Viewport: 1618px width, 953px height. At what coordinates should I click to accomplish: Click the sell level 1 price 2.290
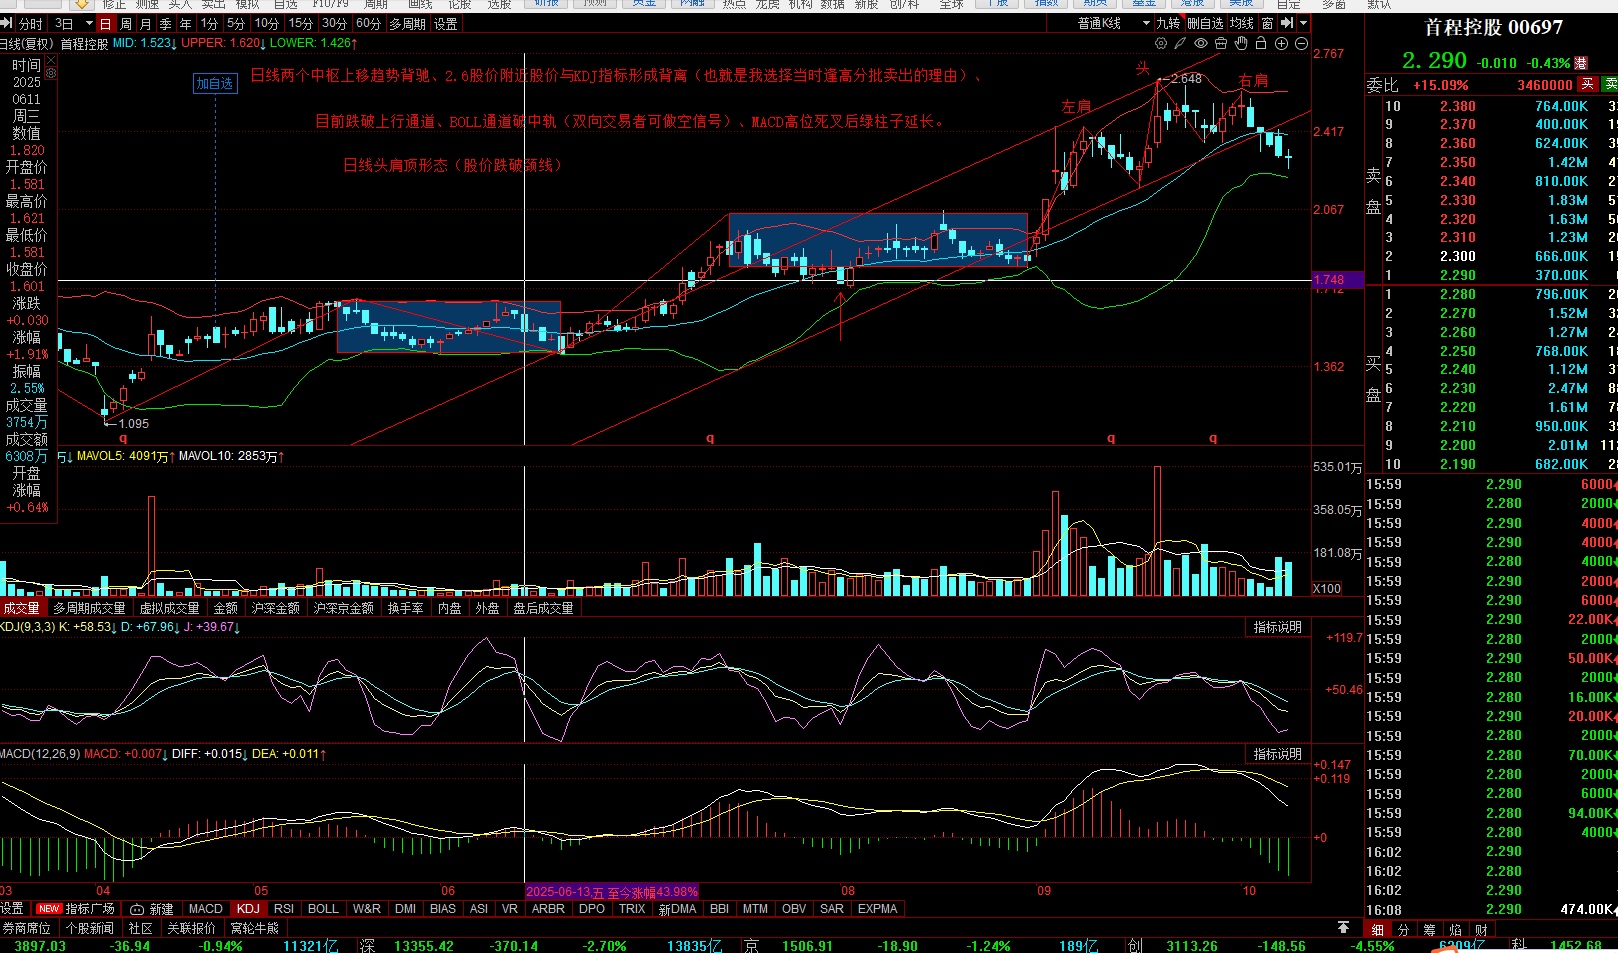point(1457,275)
